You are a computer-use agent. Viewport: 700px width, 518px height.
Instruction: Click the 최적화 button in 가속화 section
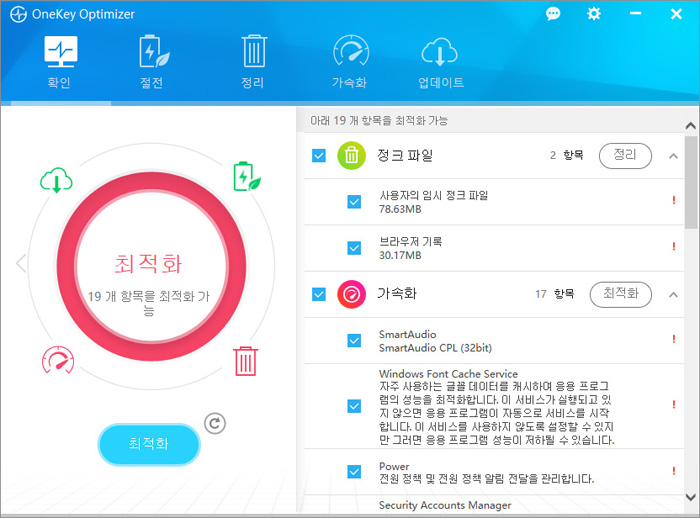pyautogui.click(x=621, y=294)
